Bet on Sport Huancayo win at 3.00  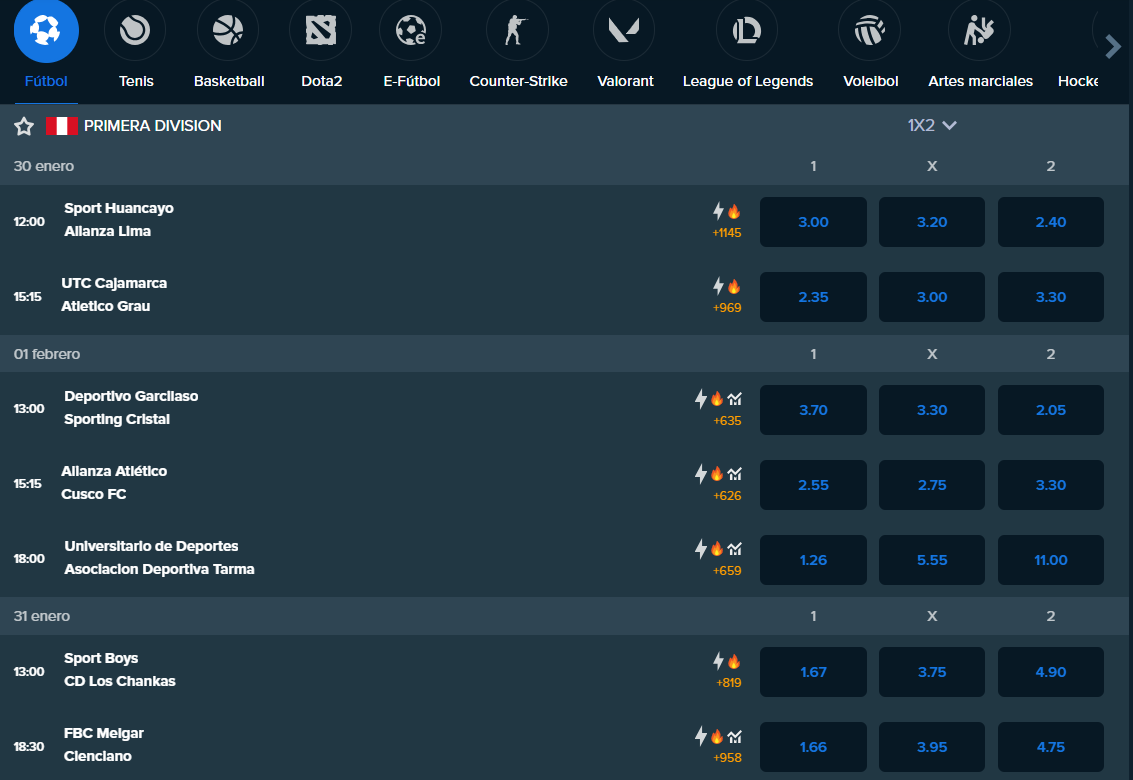coord(813,222)
